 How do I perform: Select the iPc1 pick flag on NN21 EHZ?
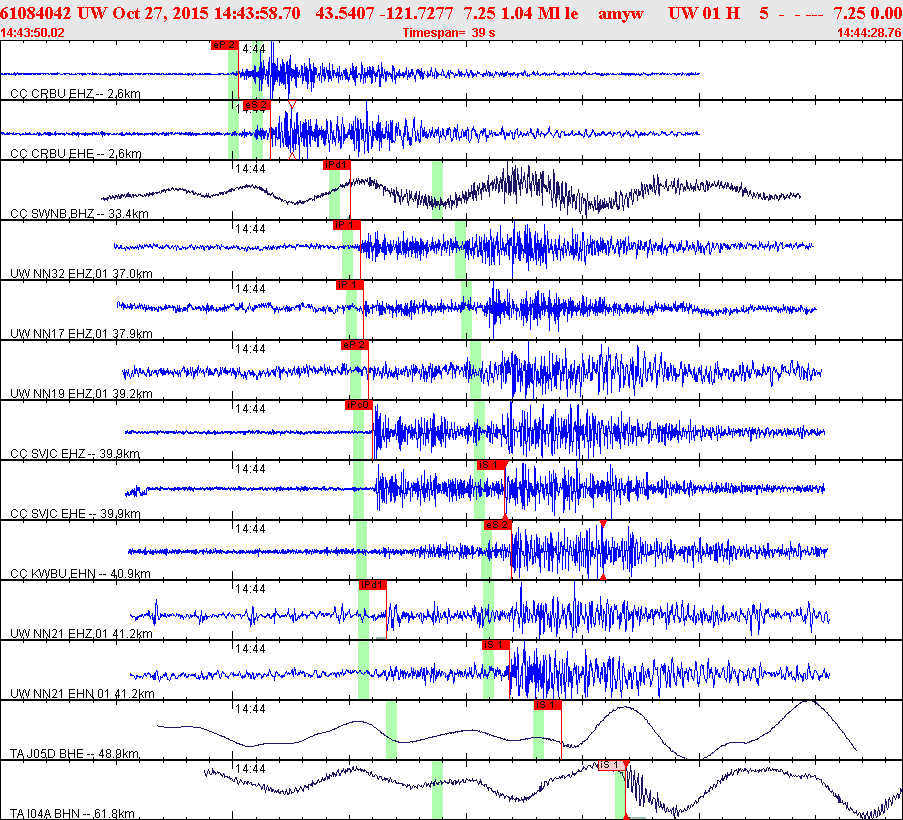point(372,585)
